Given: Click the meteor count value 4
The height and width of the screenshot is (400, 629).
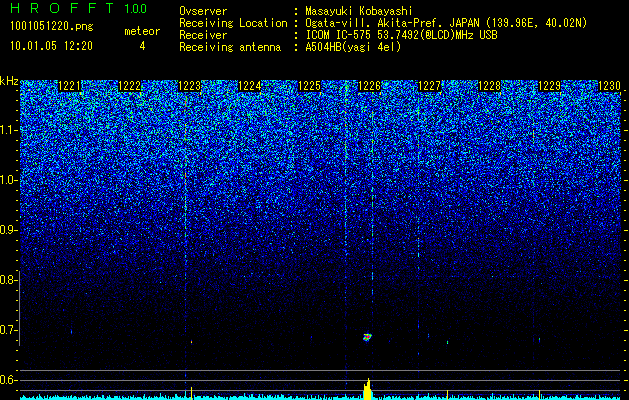Looking at the screenshot, I should pyautogui.click(x=142, y=46).
